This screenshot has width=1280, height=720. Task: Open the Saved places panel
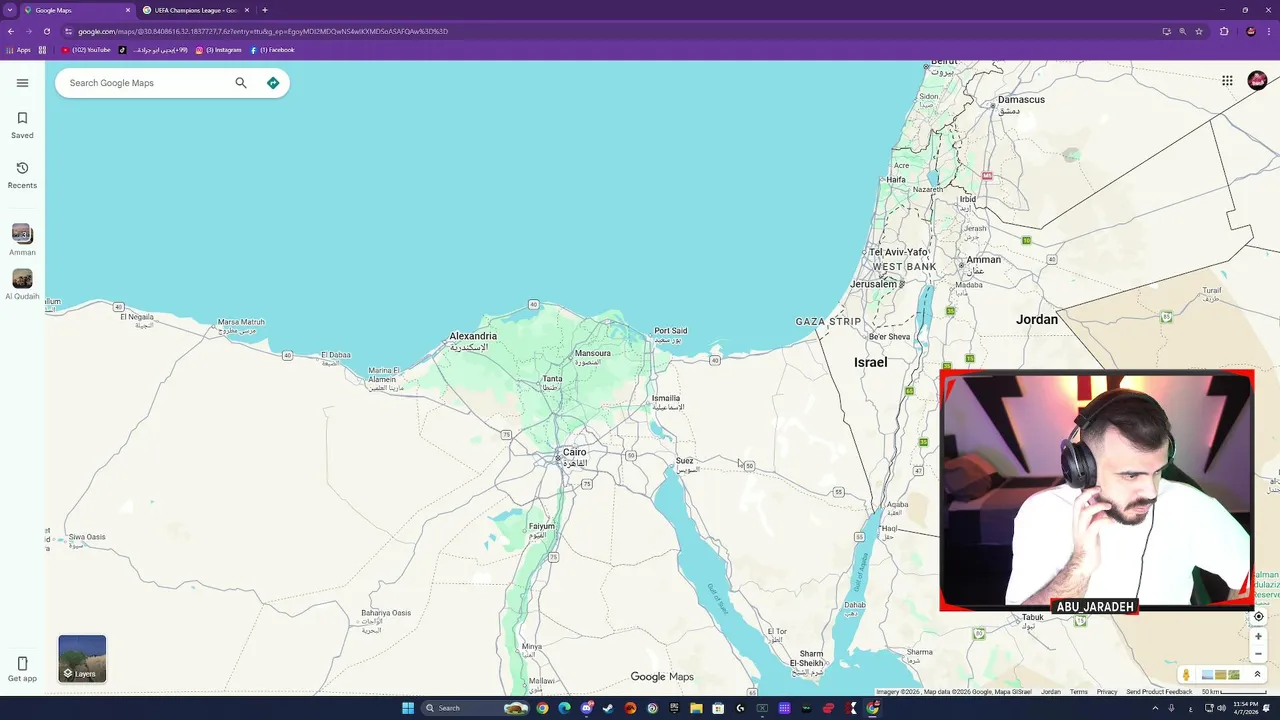(x=22, y=125)
